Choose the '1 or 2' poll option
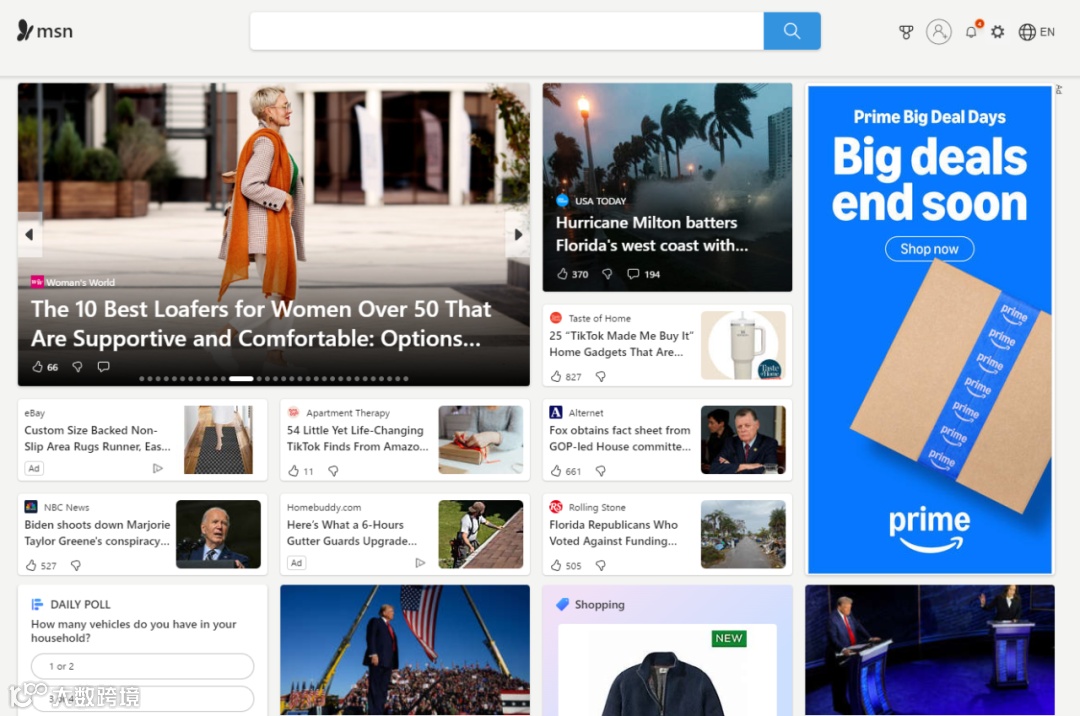Screen dimensions: 1080x716 [x=143, y=666]
